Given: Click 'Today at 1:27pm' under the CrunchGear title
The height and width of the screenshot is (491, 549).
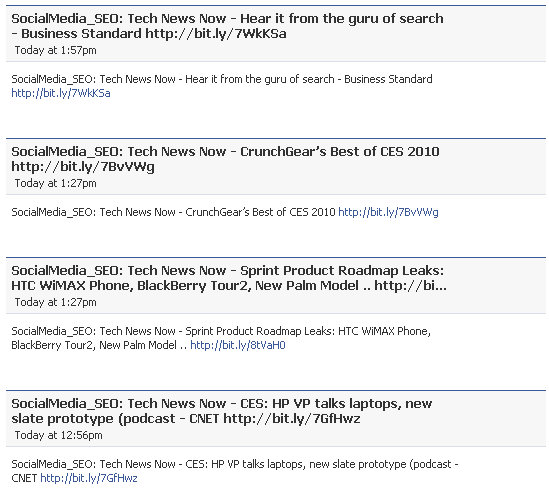Looking at the screenshot, I should tap(55, 184).
